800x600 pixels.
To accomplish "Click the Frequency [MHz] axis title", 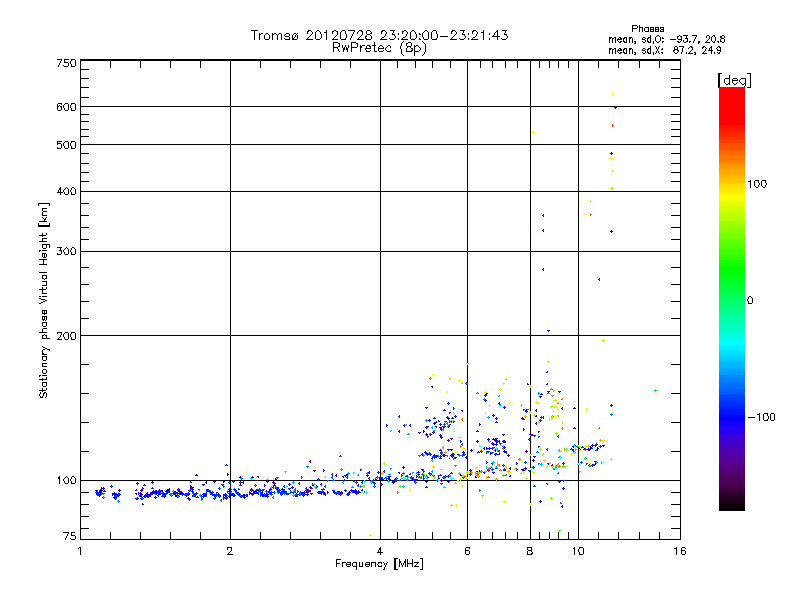I will 379,564.
